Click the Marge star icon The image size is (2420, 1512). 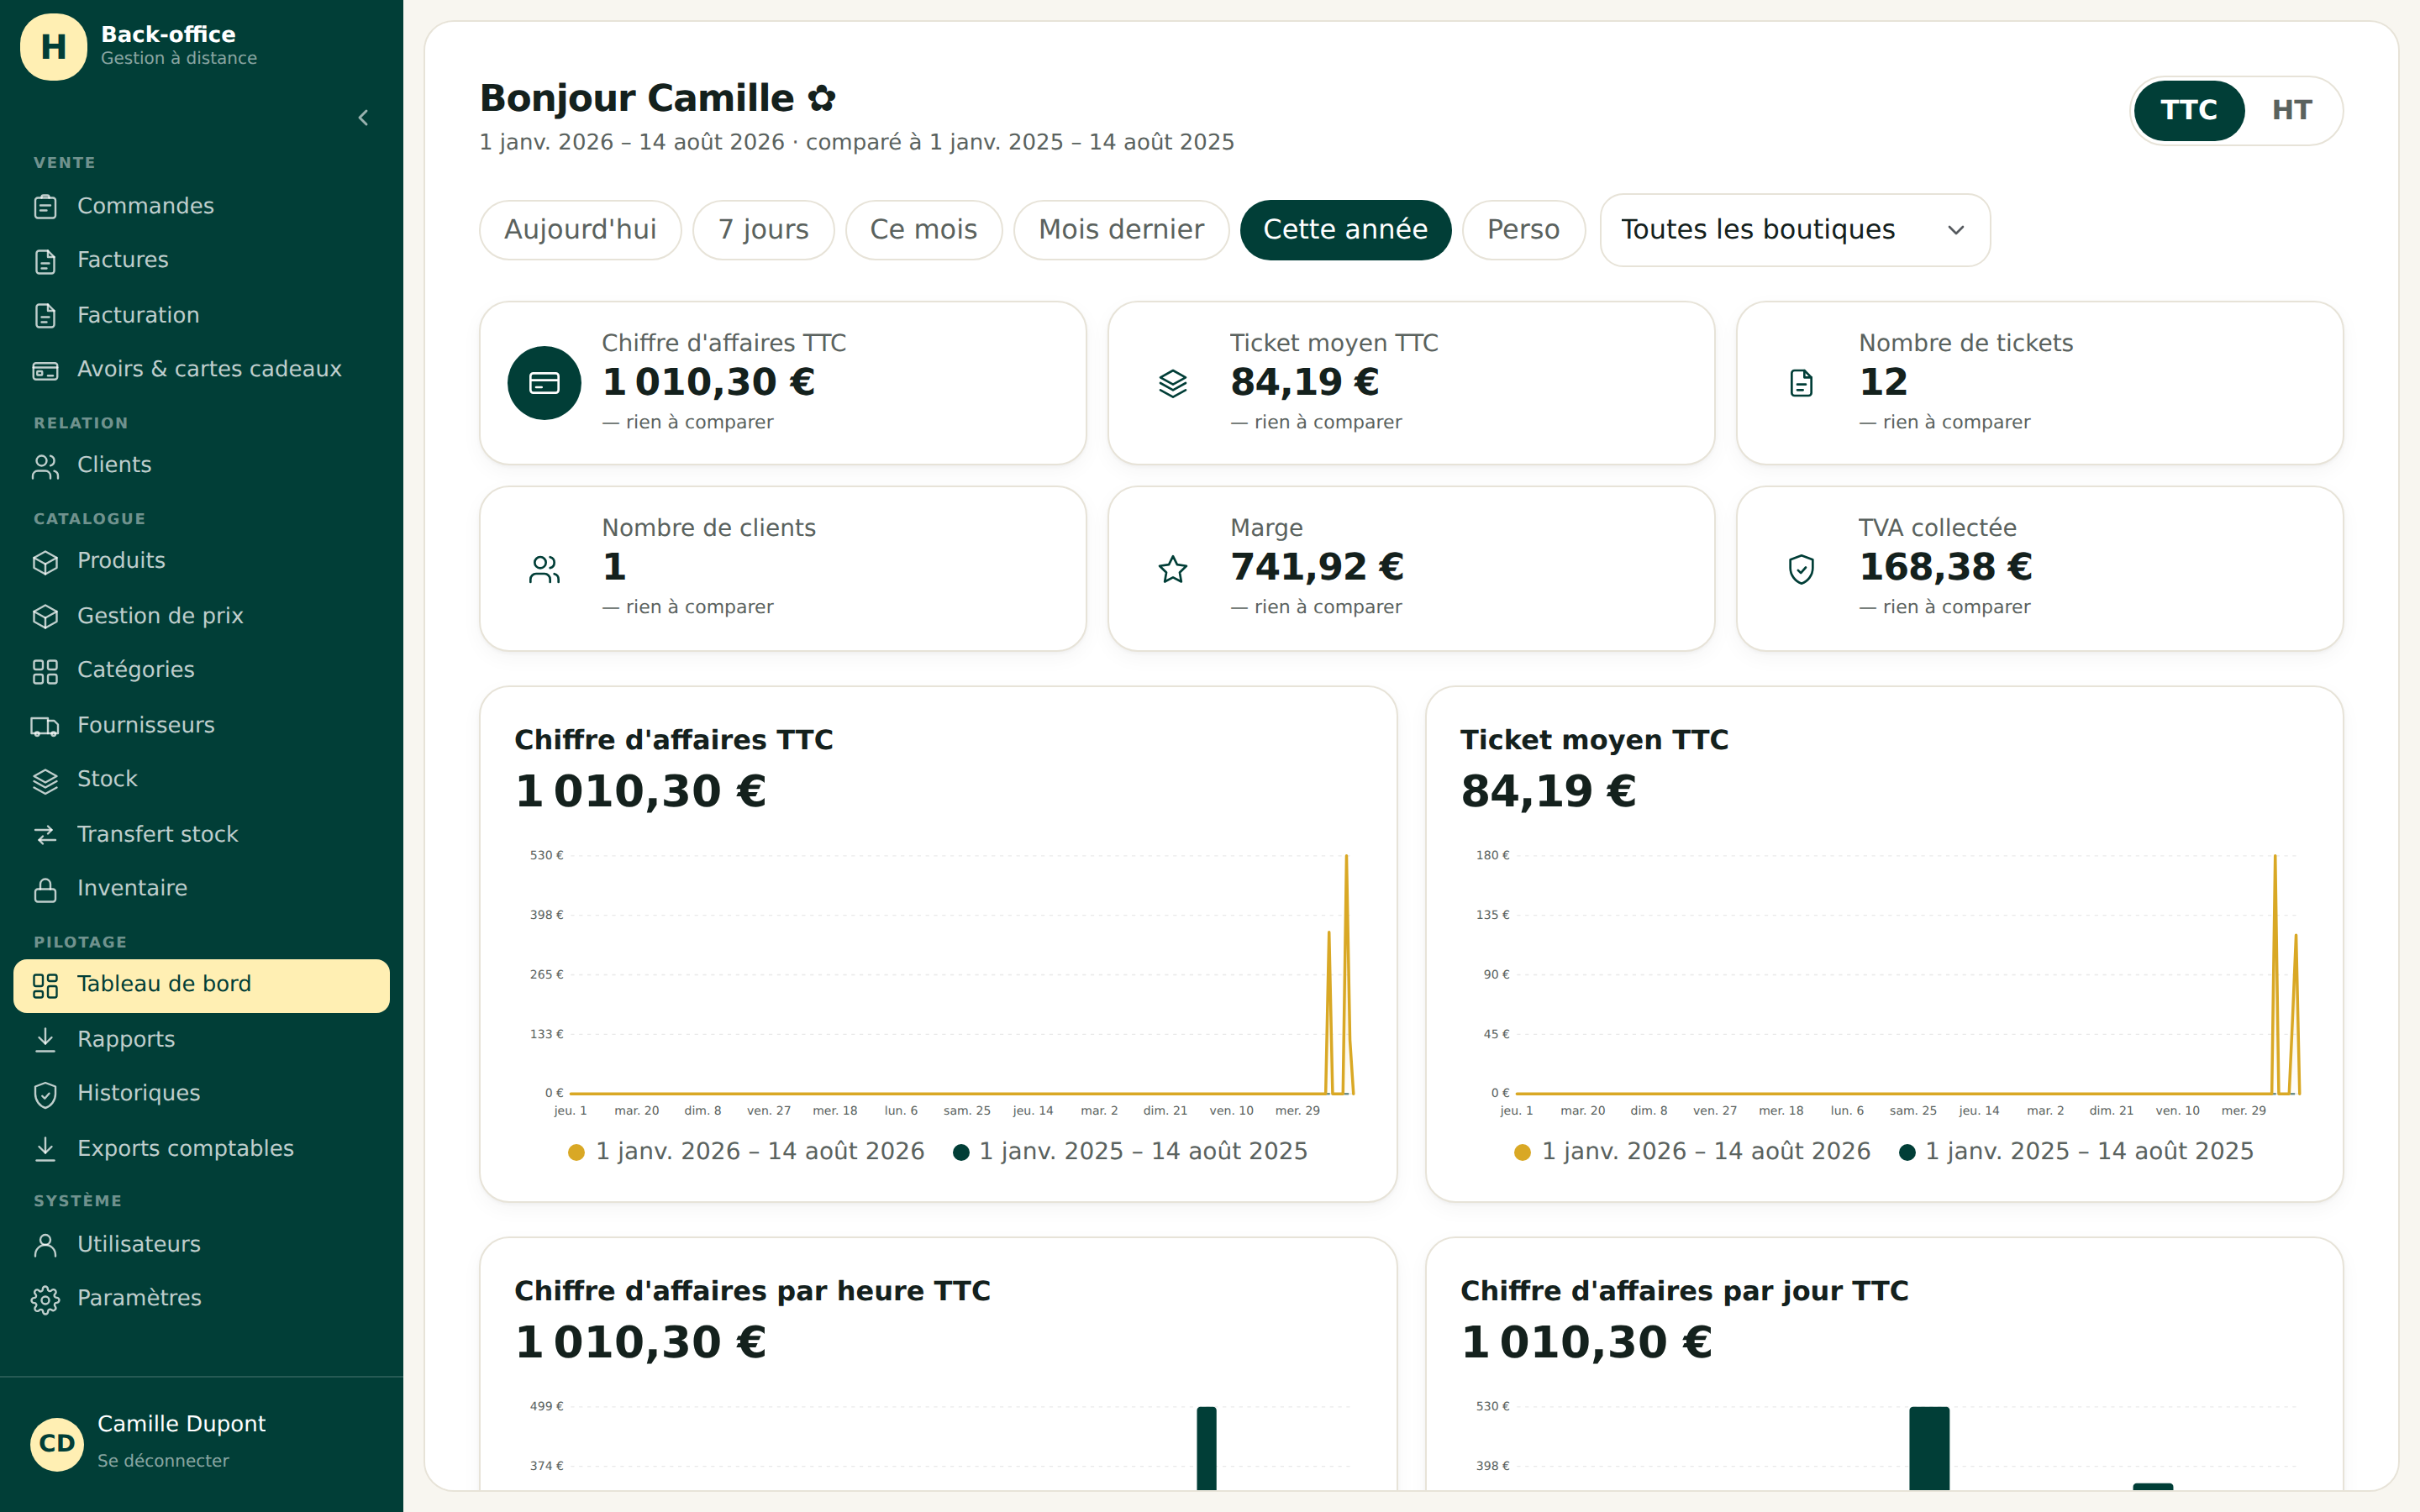[1173, 569]
